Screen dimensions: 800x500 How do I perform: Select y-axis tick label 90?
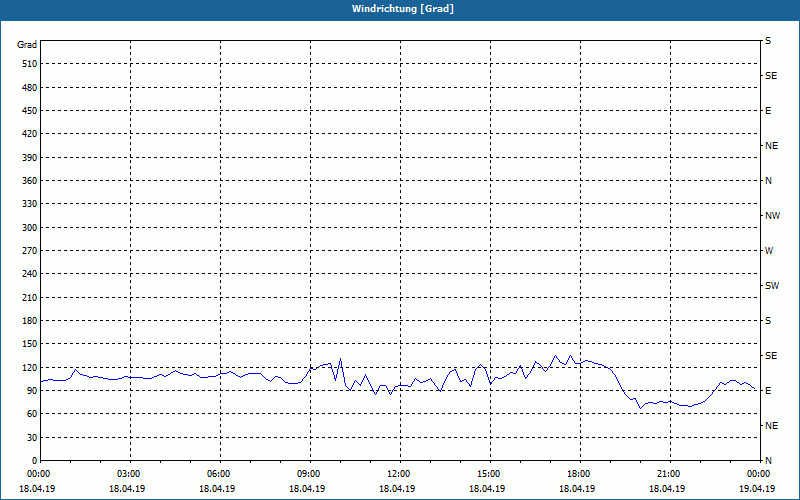tap(32, 391)
